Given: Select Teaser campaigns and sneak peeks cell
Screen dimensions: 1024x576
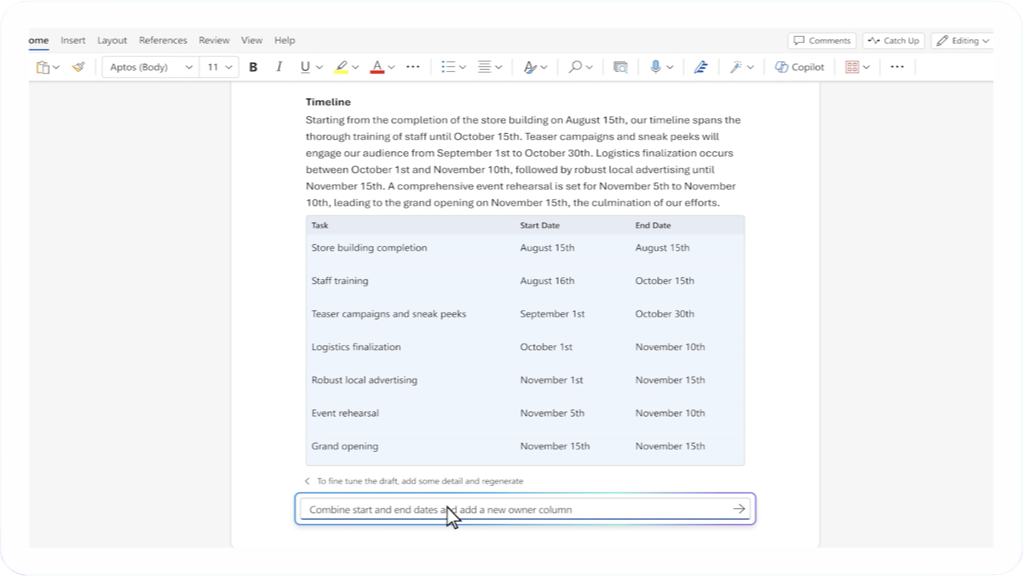Looking at the screenshot, I should click(389, 314).
